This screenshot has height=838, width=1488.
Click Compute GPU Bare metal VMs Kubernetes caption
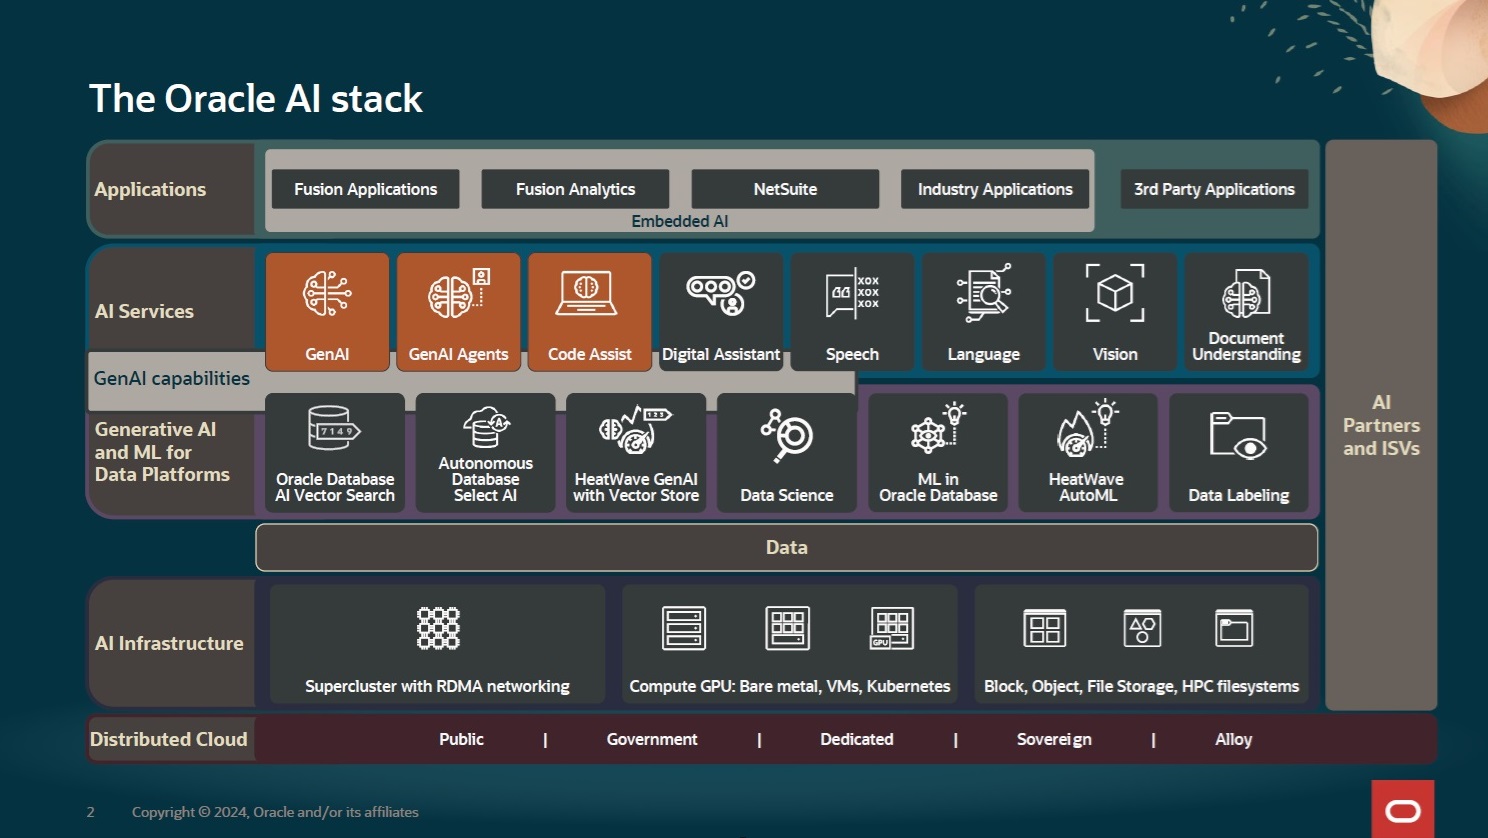(x=790, y=686)
